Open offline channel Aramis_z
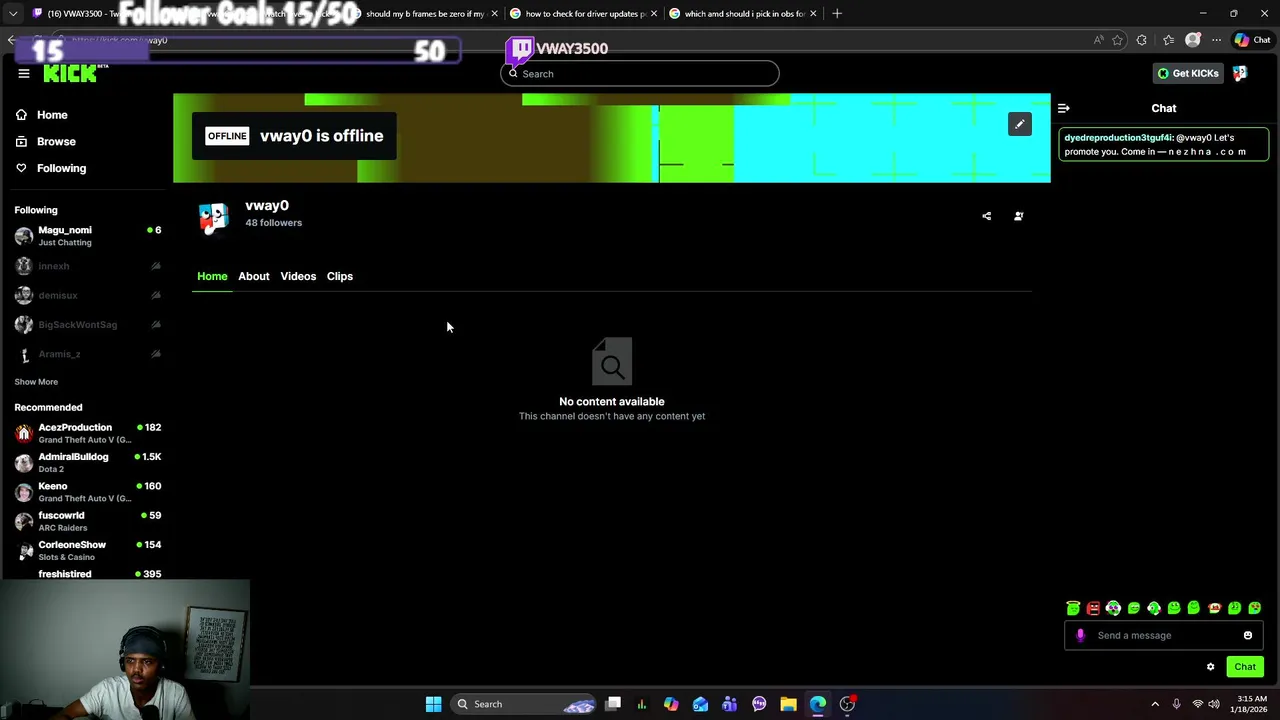 [88, 354]
